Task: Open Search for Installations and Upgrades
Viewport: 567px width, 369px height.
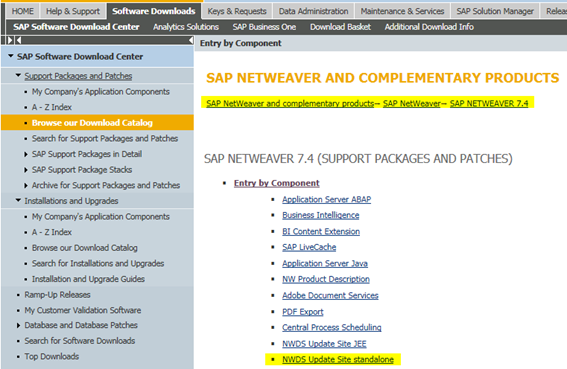Action: (98, 263)
